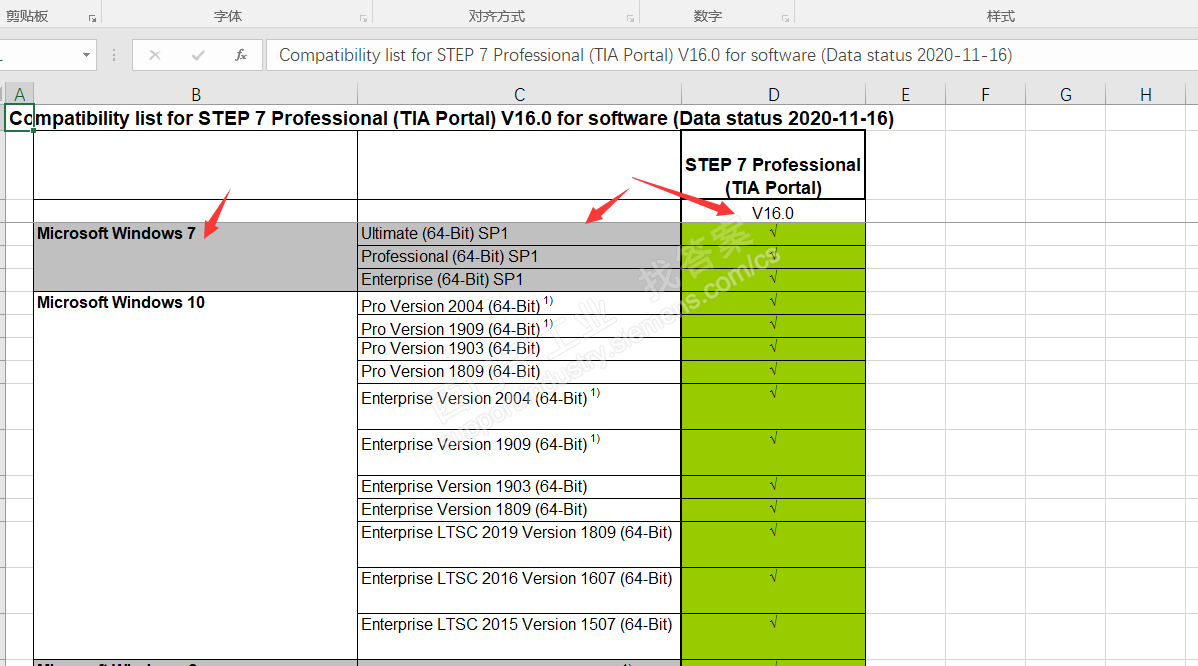Click the checkmark icon in formula bar
1198x666 pixels.
(198, 55)
